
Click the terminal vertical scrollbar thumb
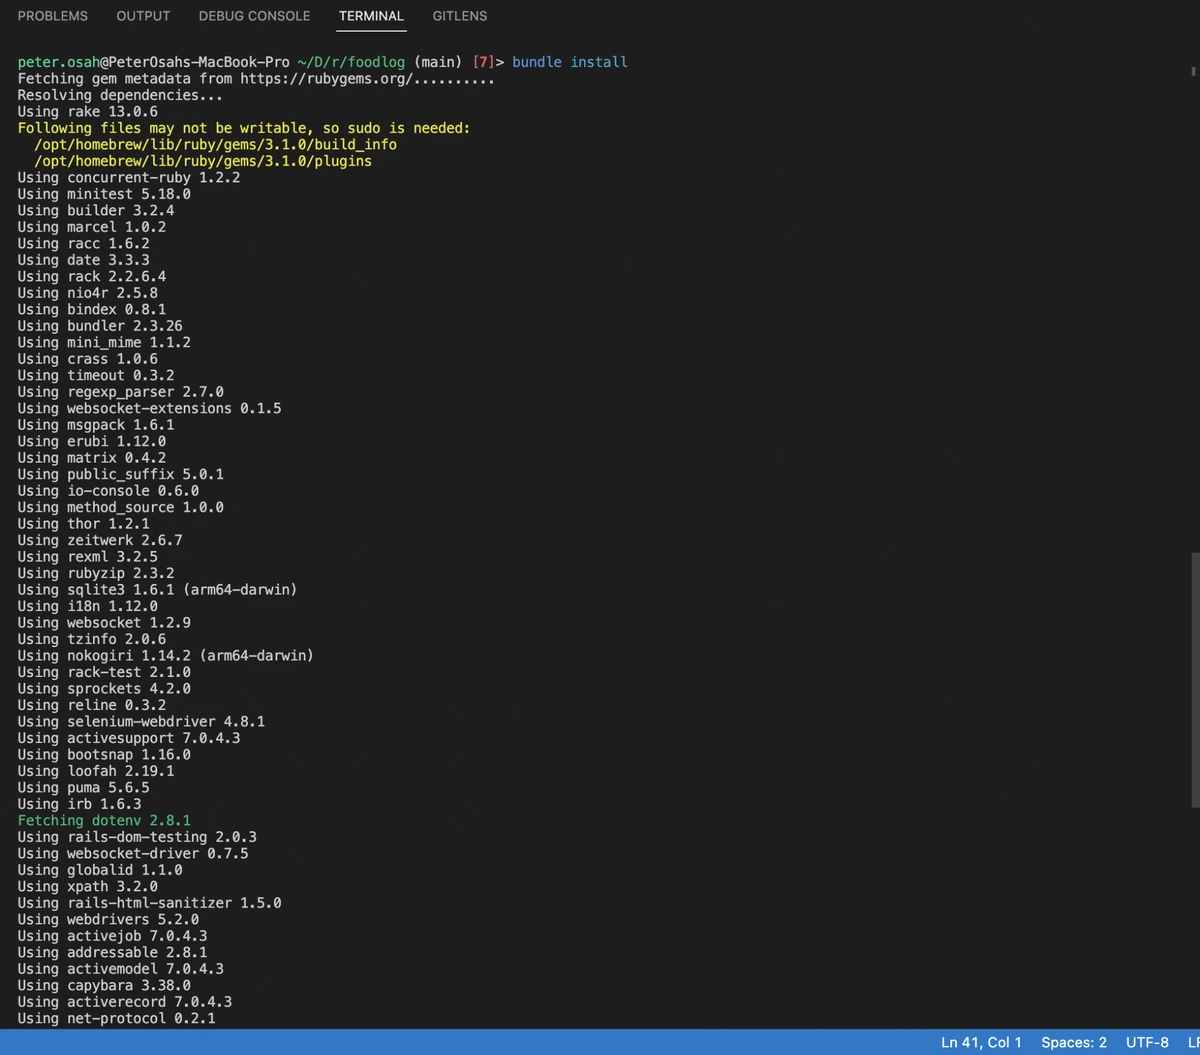pos(1195,680)
